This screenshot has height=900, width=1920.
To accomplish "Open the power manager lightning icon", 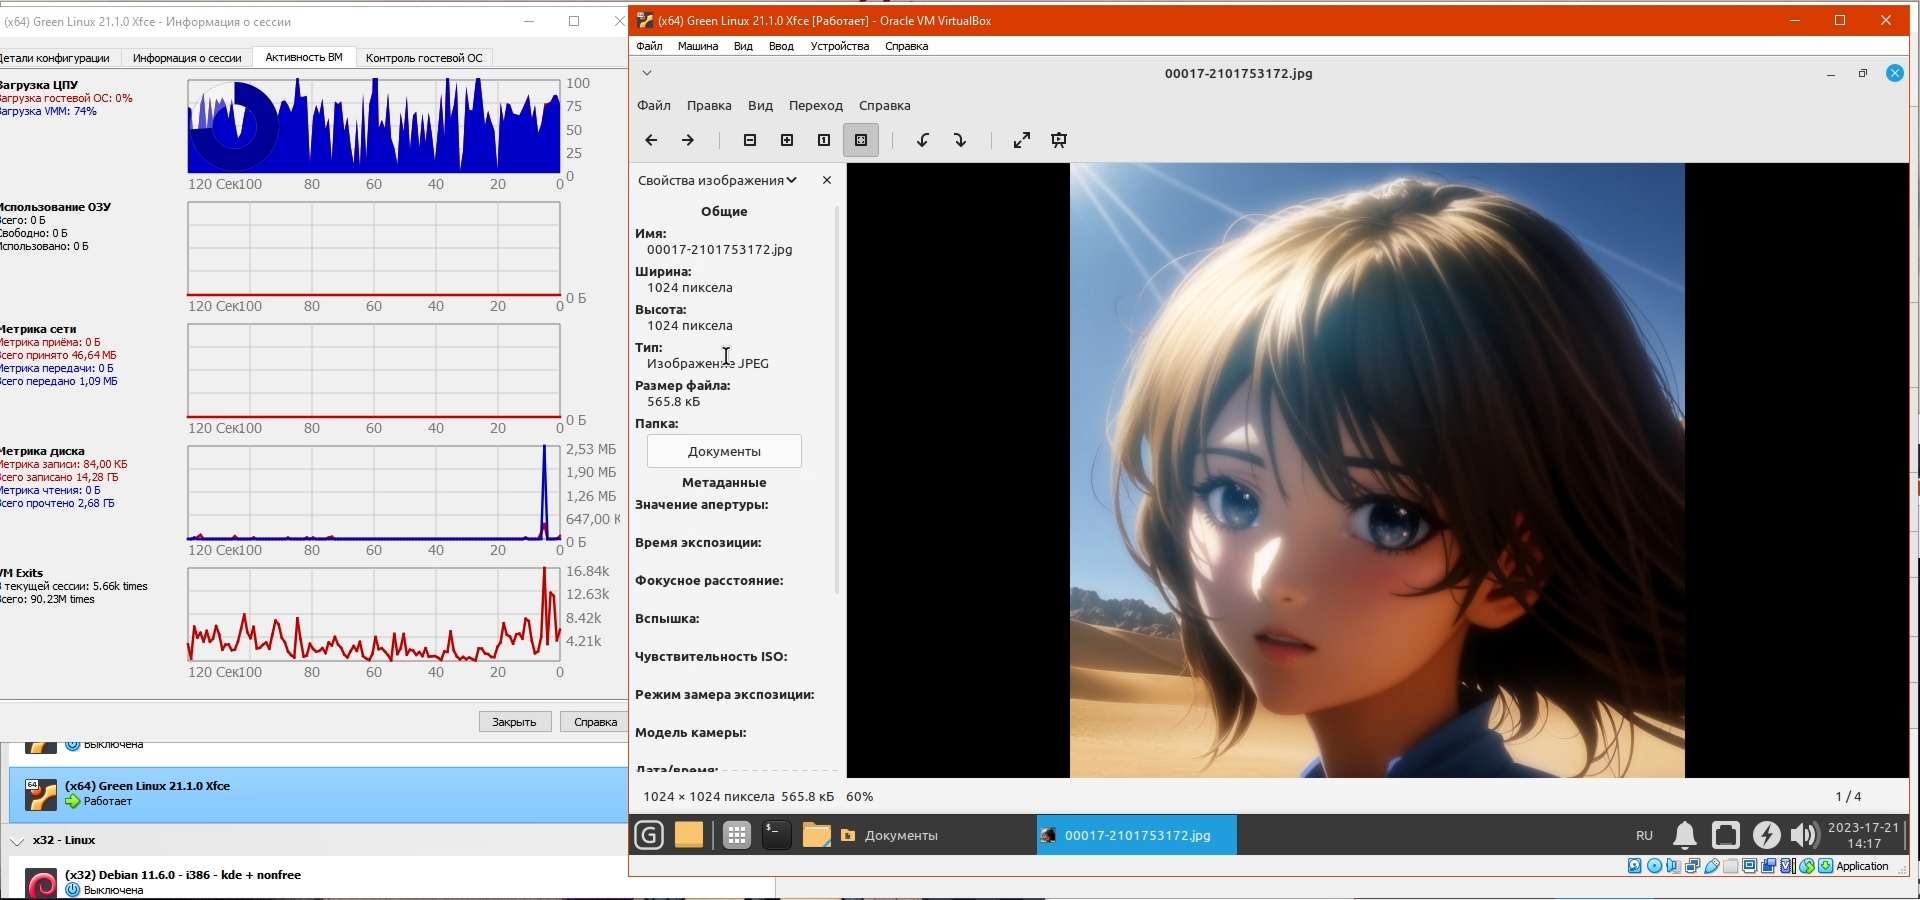I will 1766,835.
